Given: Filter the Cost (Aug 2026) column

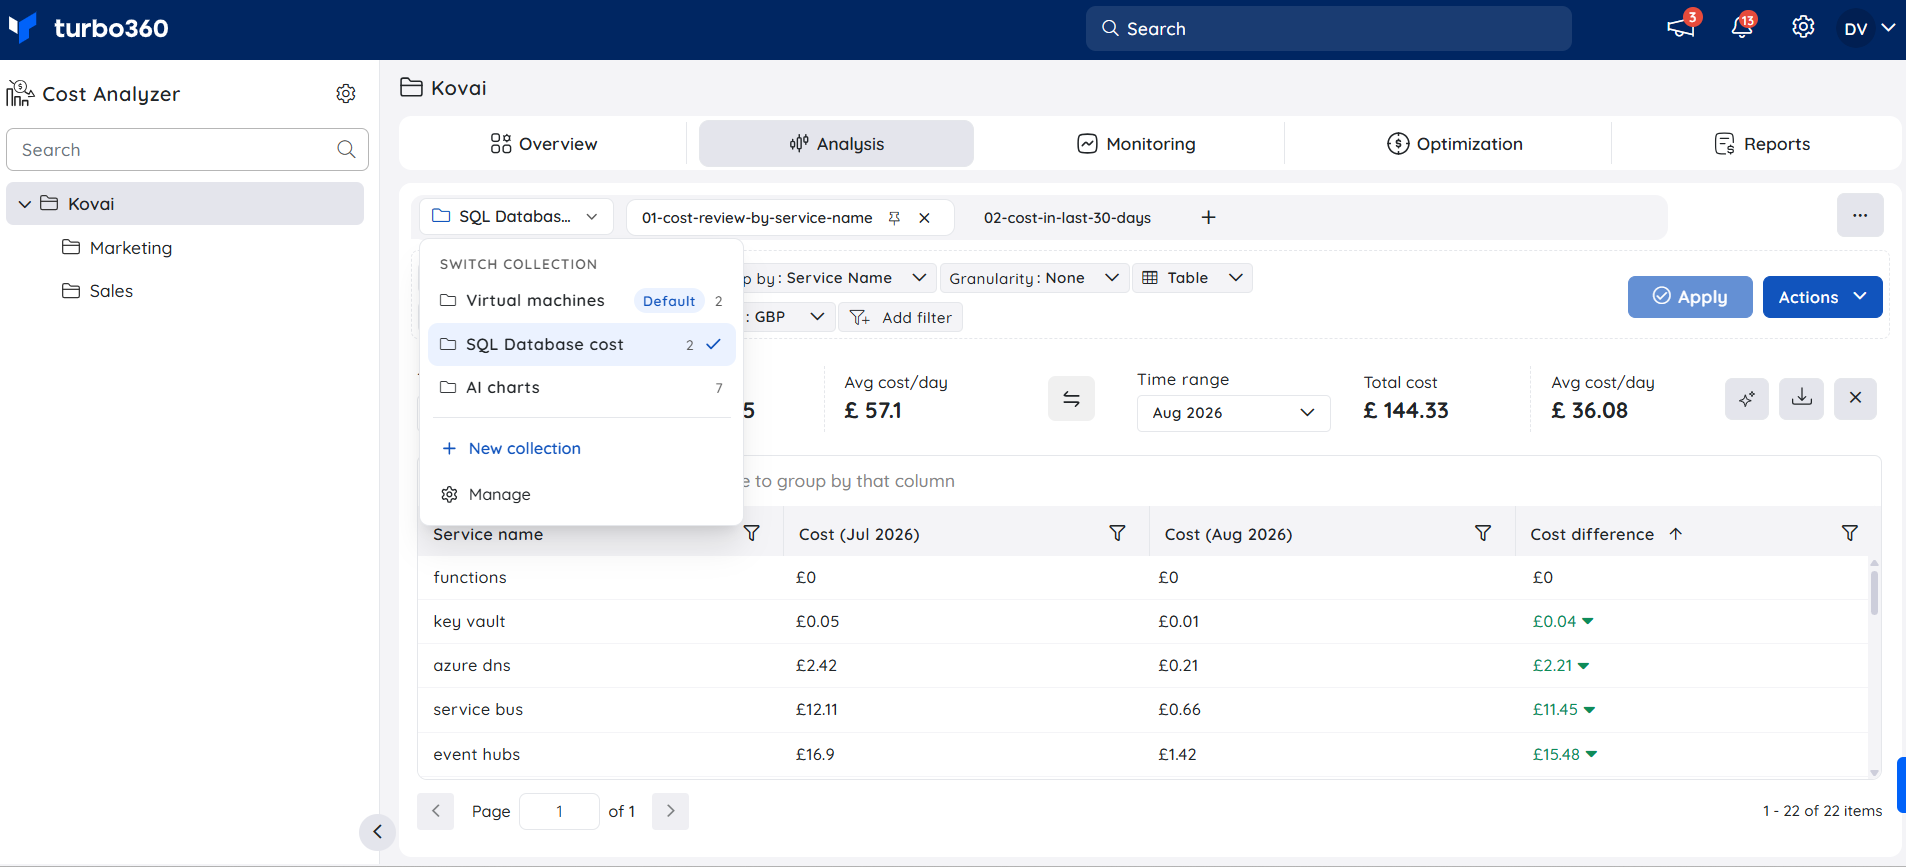Looking at the screenshot, I should (1483, 534).
